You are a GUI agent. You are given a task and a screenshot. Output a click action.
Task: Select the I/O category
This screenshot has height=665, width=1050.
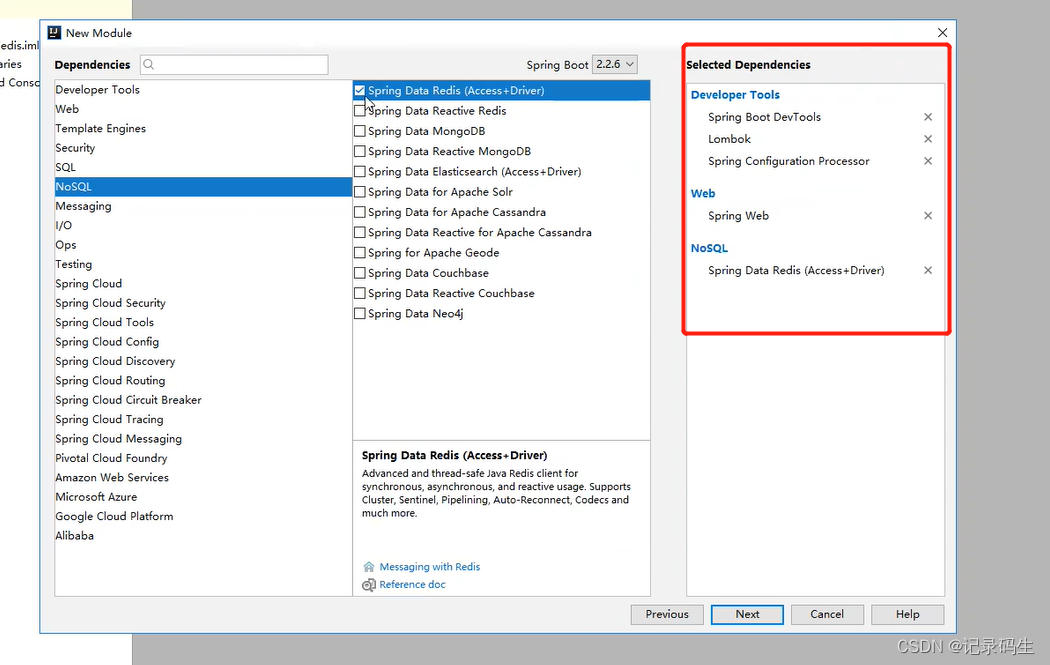(203, 226)
